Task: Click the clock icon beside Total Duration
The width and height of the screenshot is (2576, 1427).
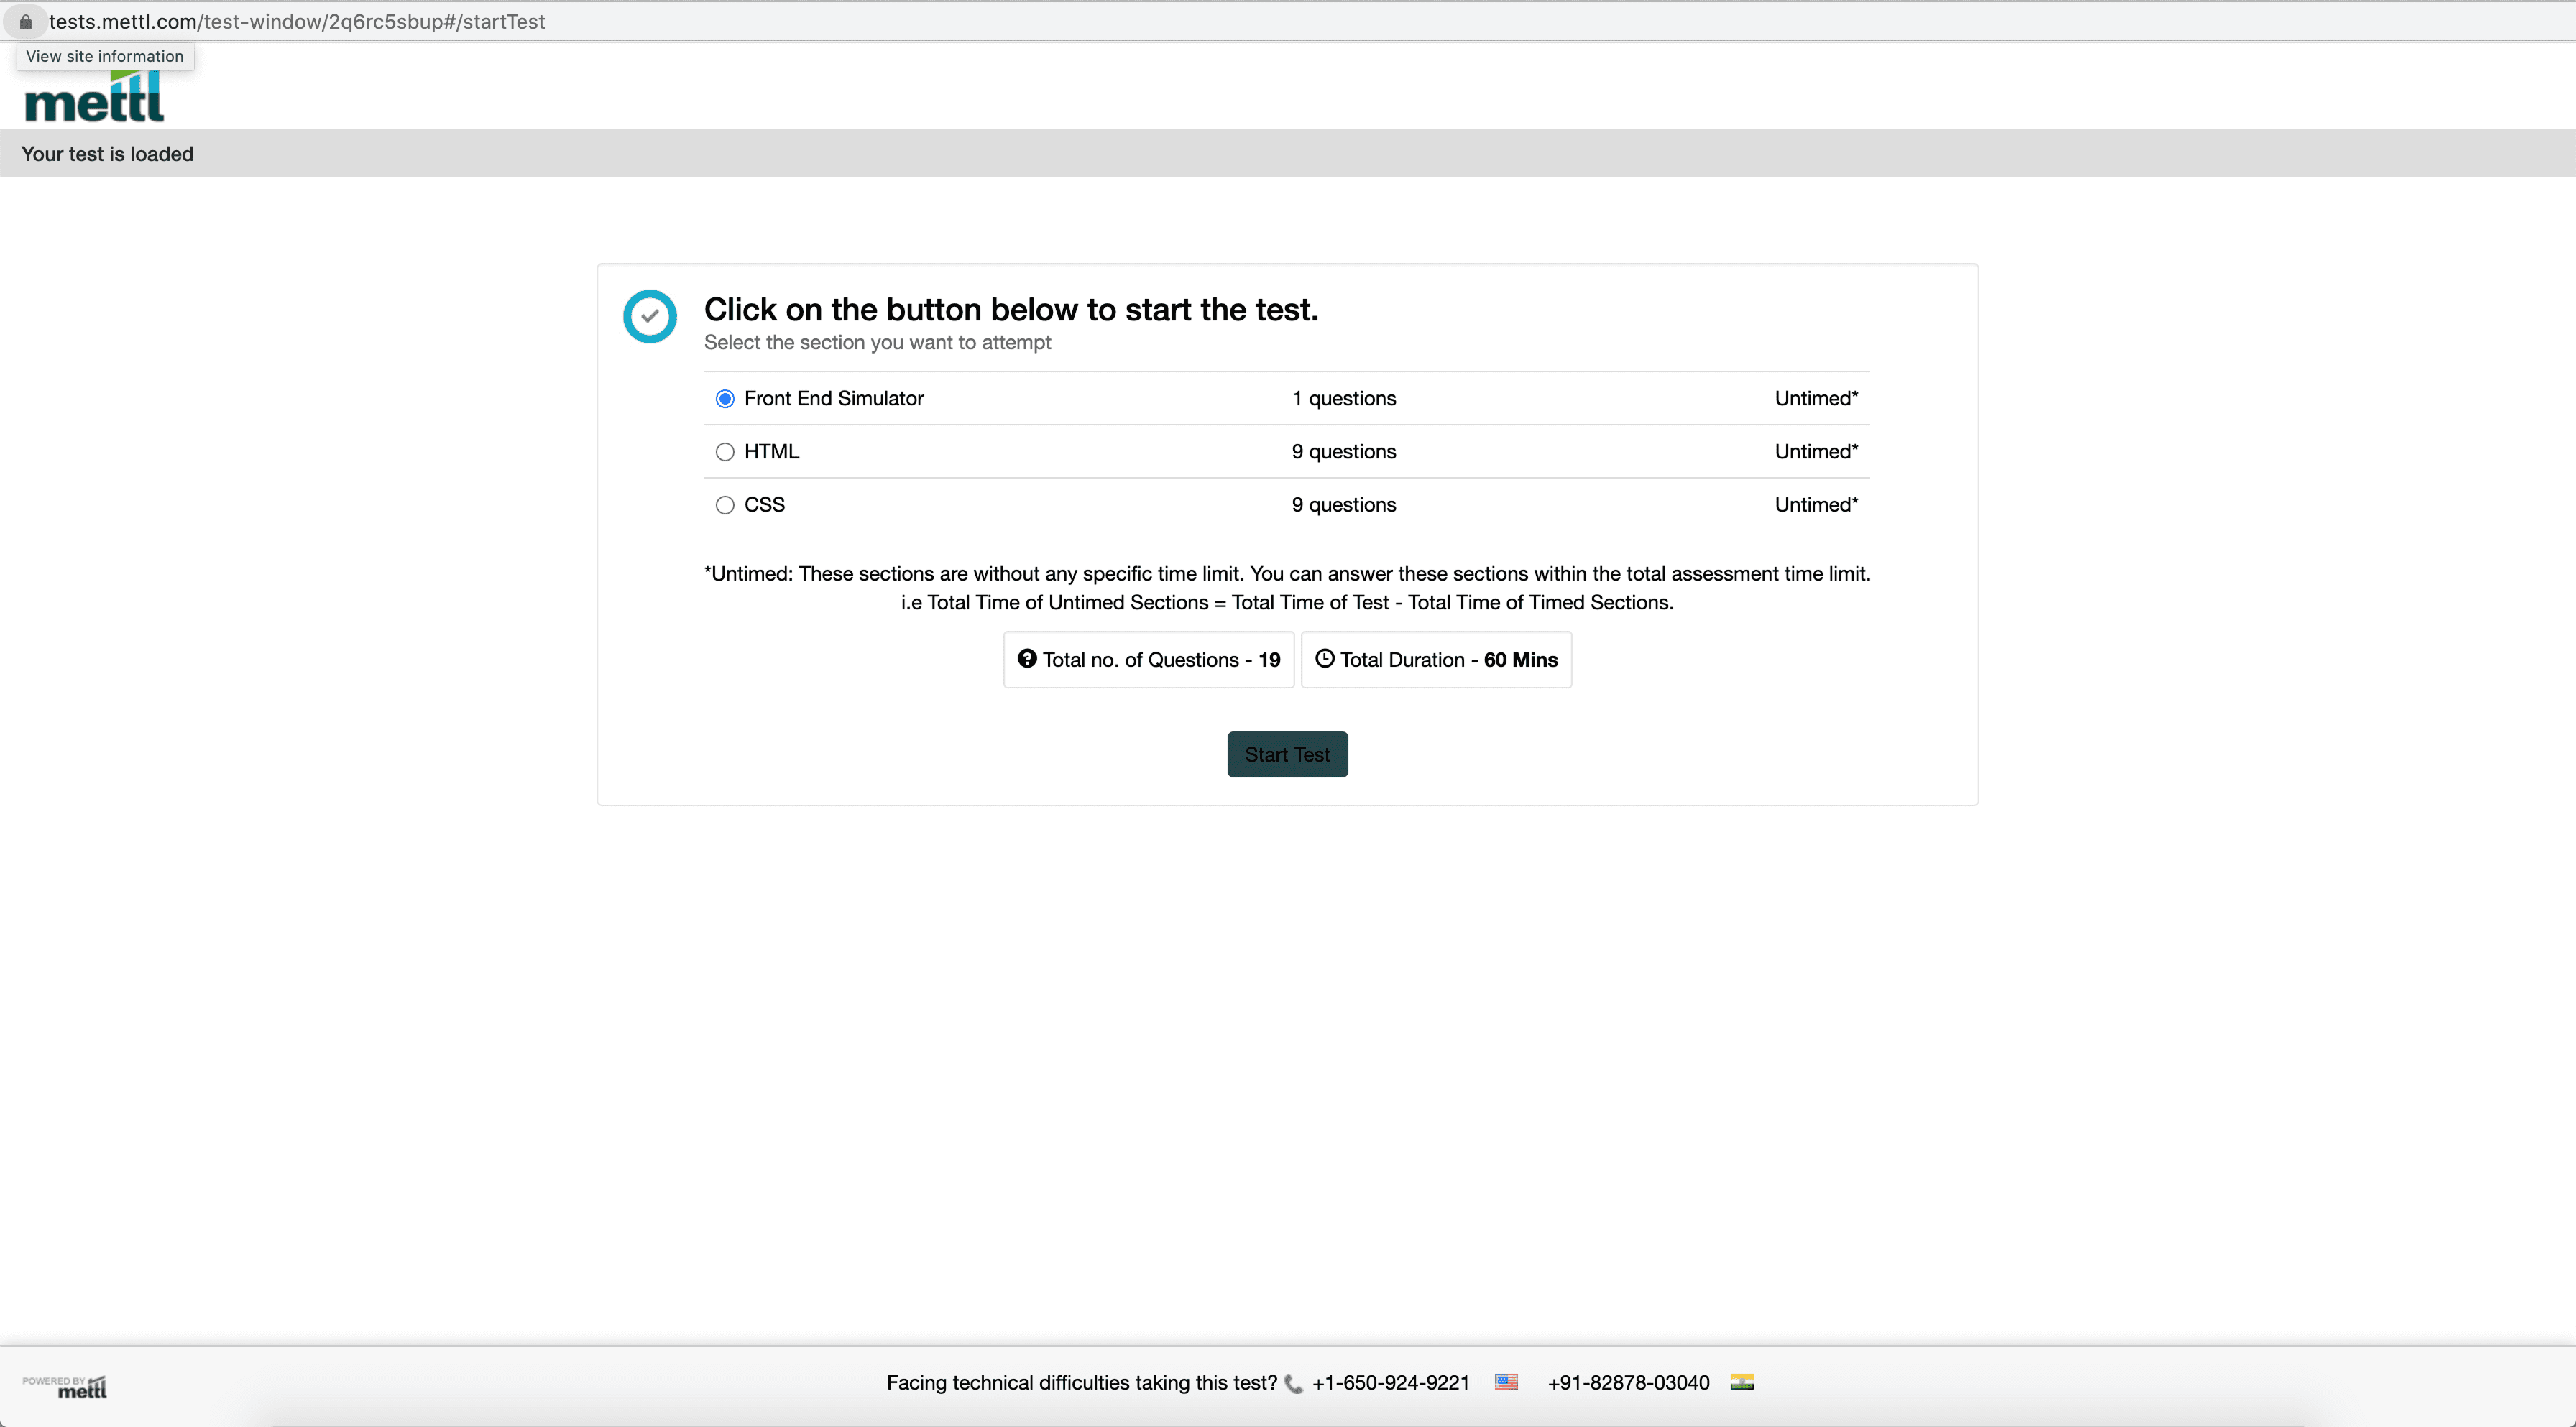Action: click(x=1324, y=658)
